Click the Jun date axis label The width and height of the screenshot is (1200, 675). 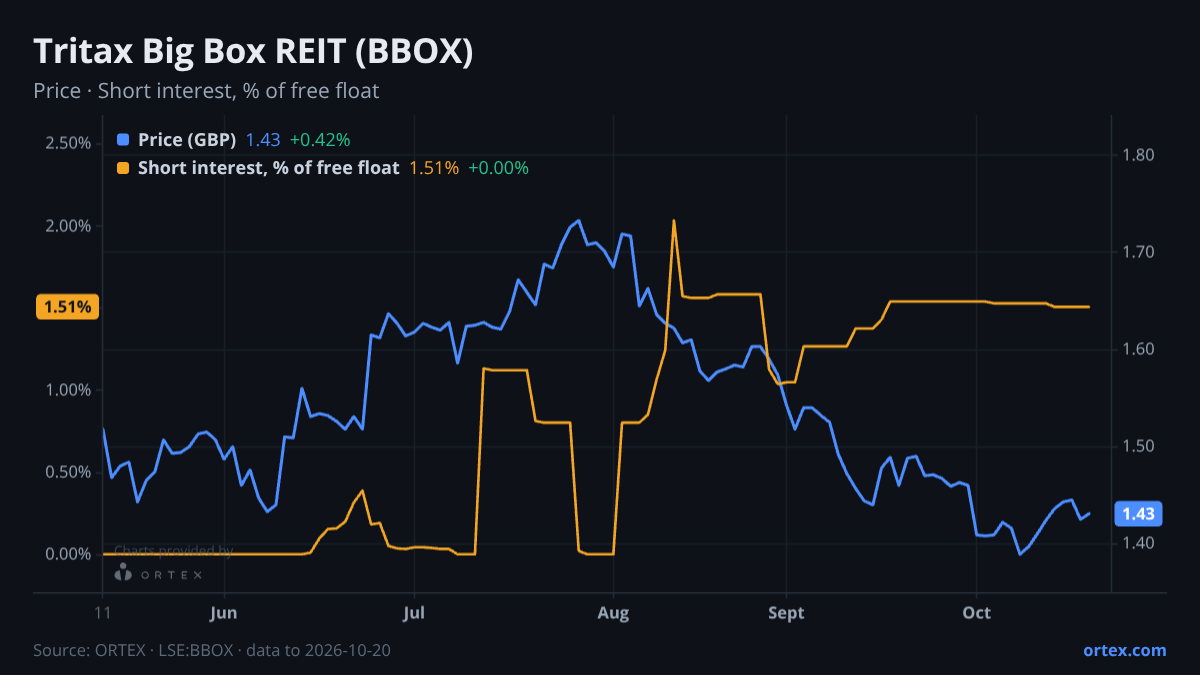pyautogui.click(x=225, y=613)
